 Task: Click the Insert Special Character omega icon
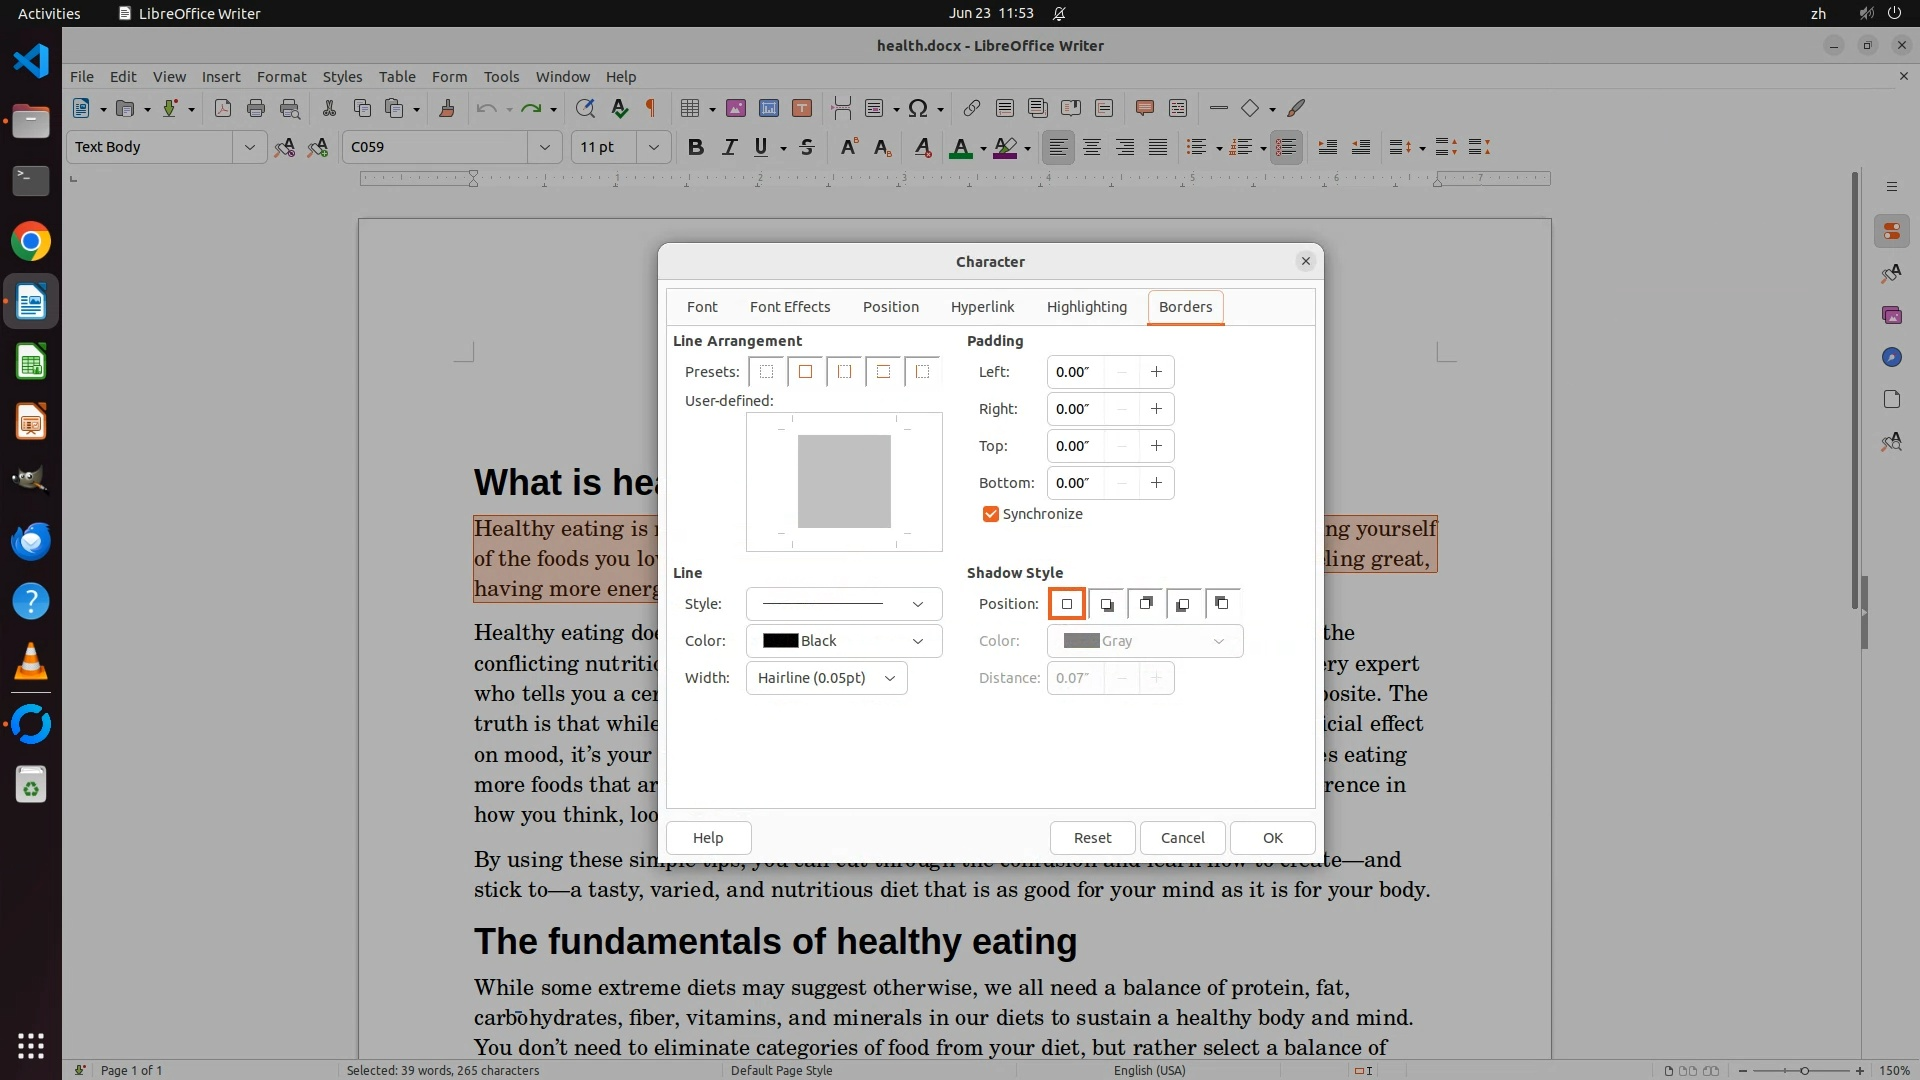coord(918,108)
